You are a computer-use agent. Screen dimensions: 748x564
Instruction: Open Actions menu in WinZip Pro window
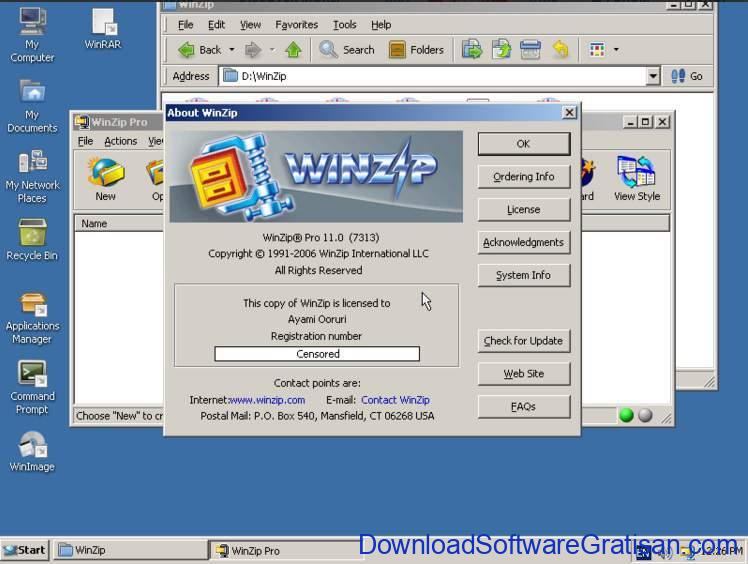click(120, 141)
